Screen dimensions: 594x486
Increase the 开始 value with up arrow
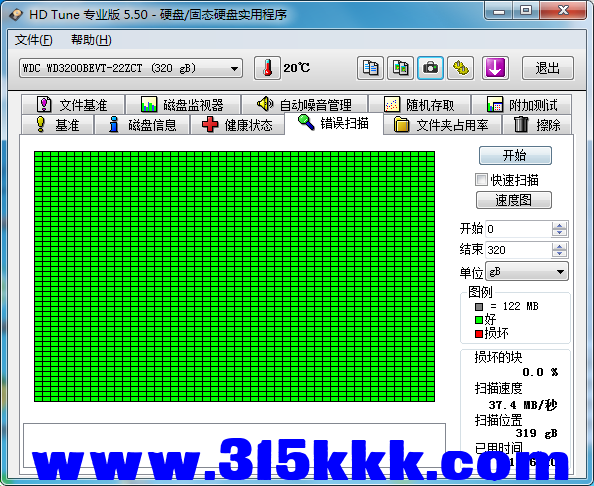(559, 225)
